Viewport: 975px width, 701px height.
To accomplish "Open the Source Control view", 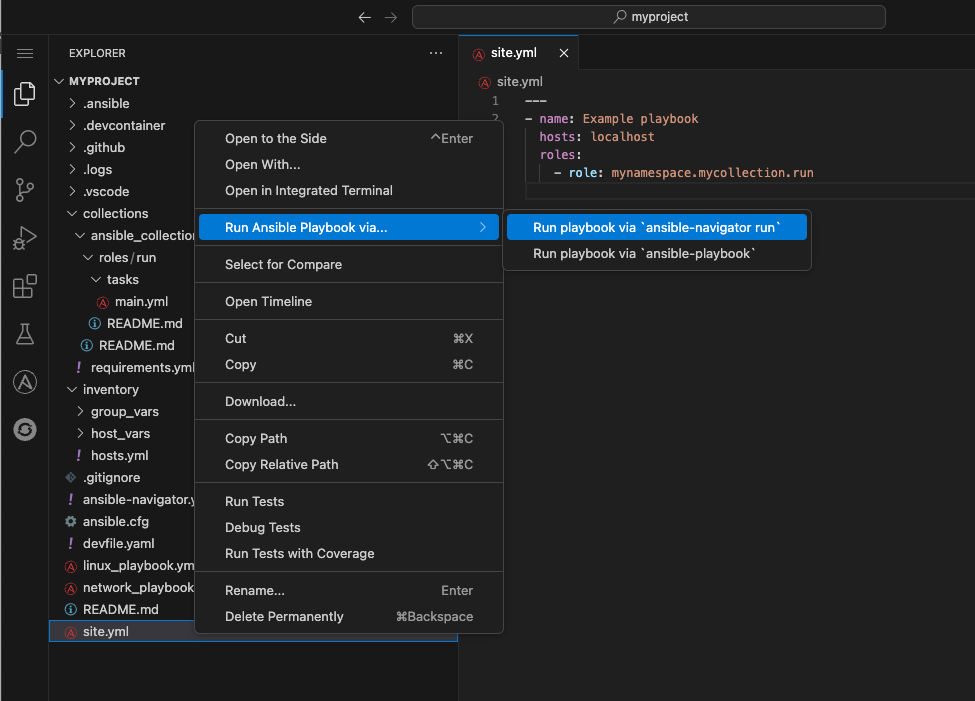I will (x=24, y=190).
